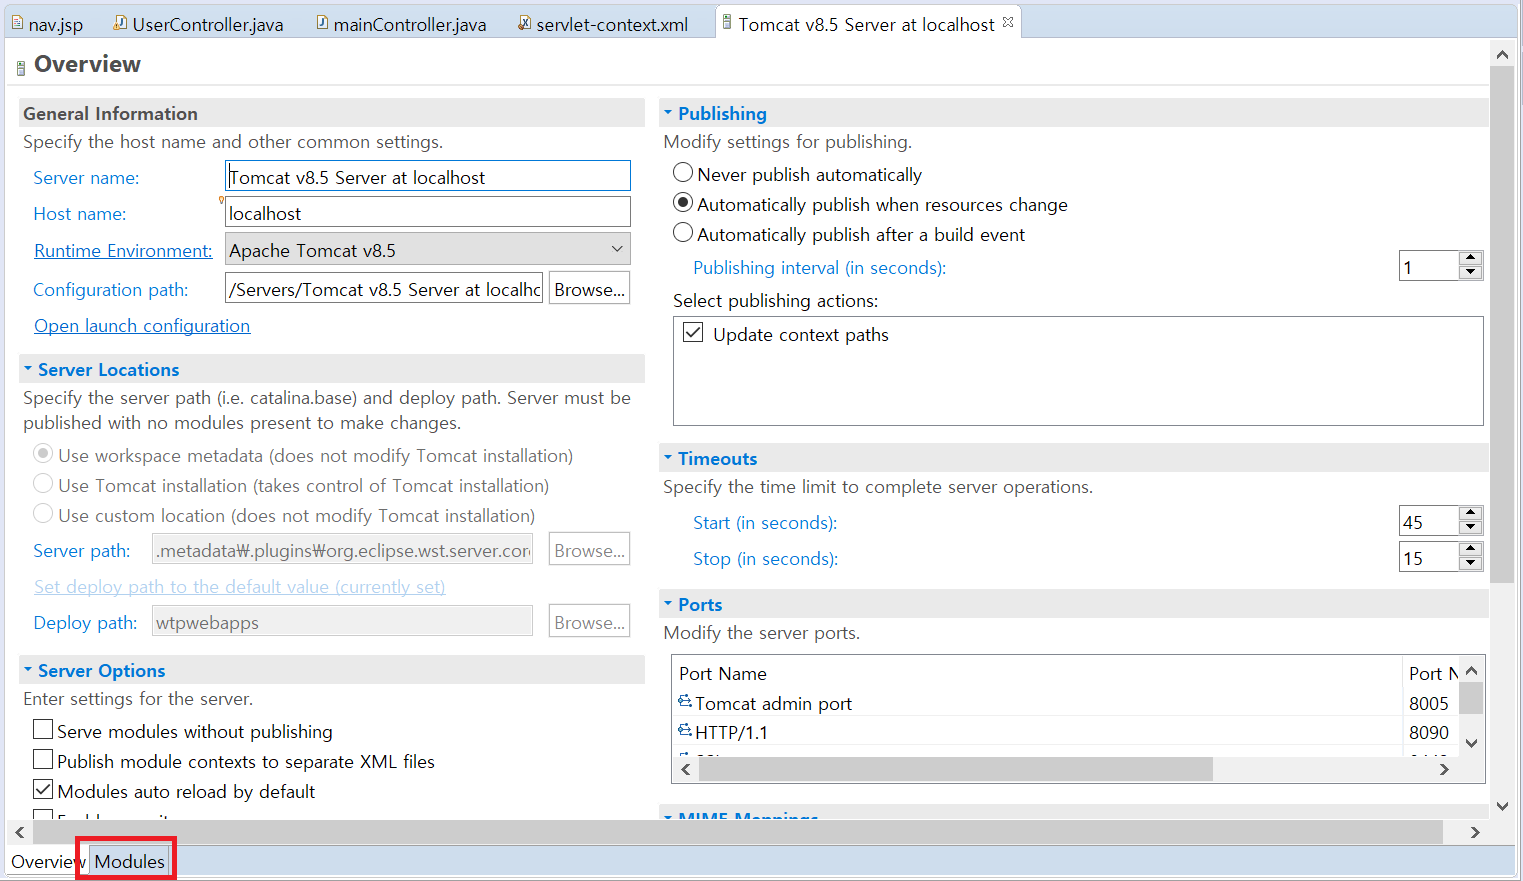Switch to UserController.java tab

click(198, 24)
